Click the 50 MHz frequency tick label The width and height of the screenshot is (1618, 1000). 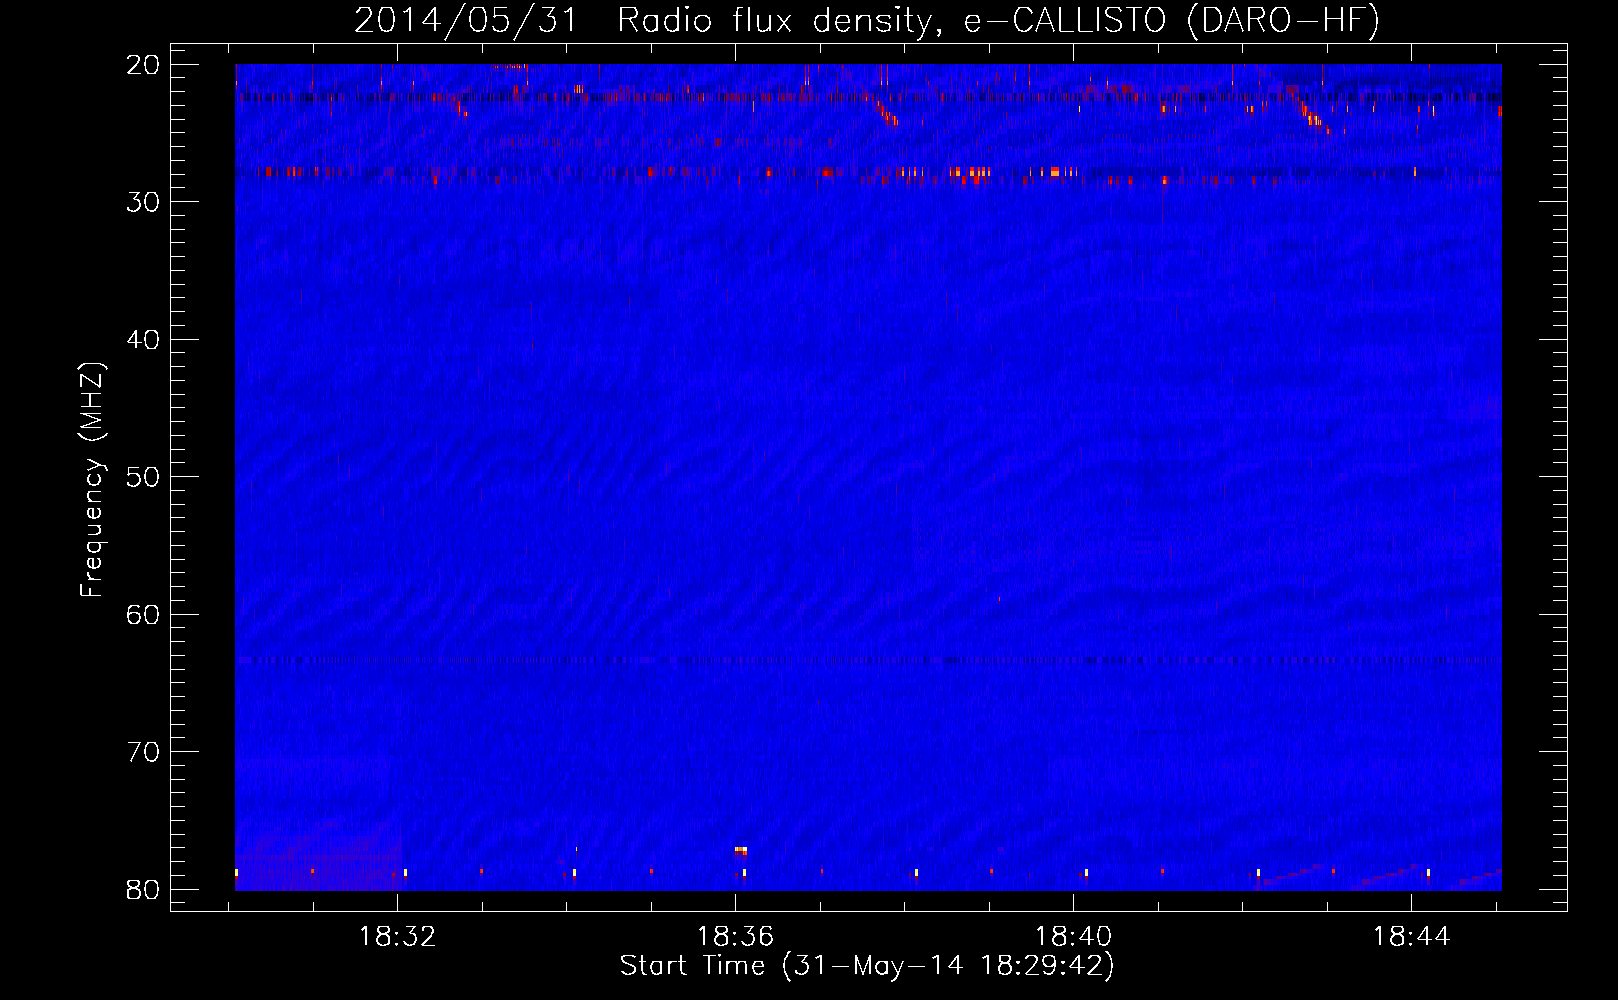click(144, 477)
